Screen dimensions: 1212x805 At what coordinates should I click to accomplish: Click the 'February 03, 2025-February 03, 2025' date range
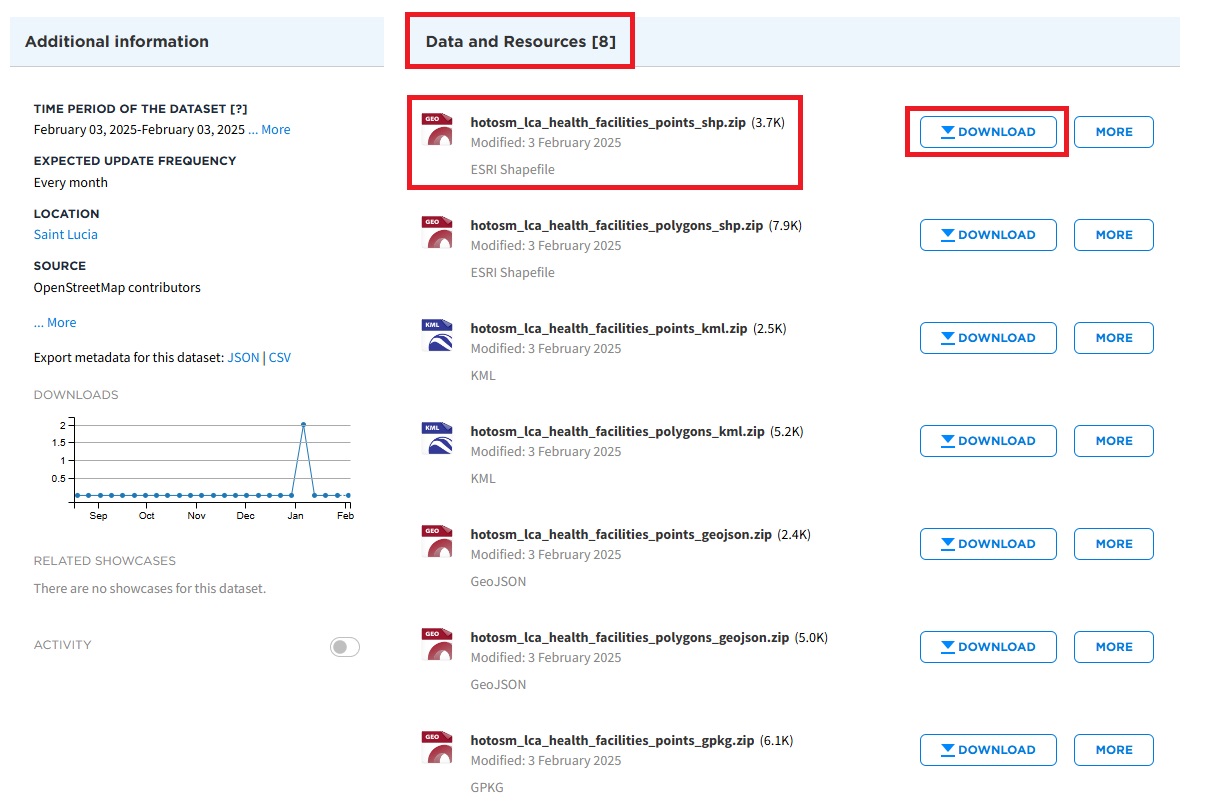tap(139, 130)
